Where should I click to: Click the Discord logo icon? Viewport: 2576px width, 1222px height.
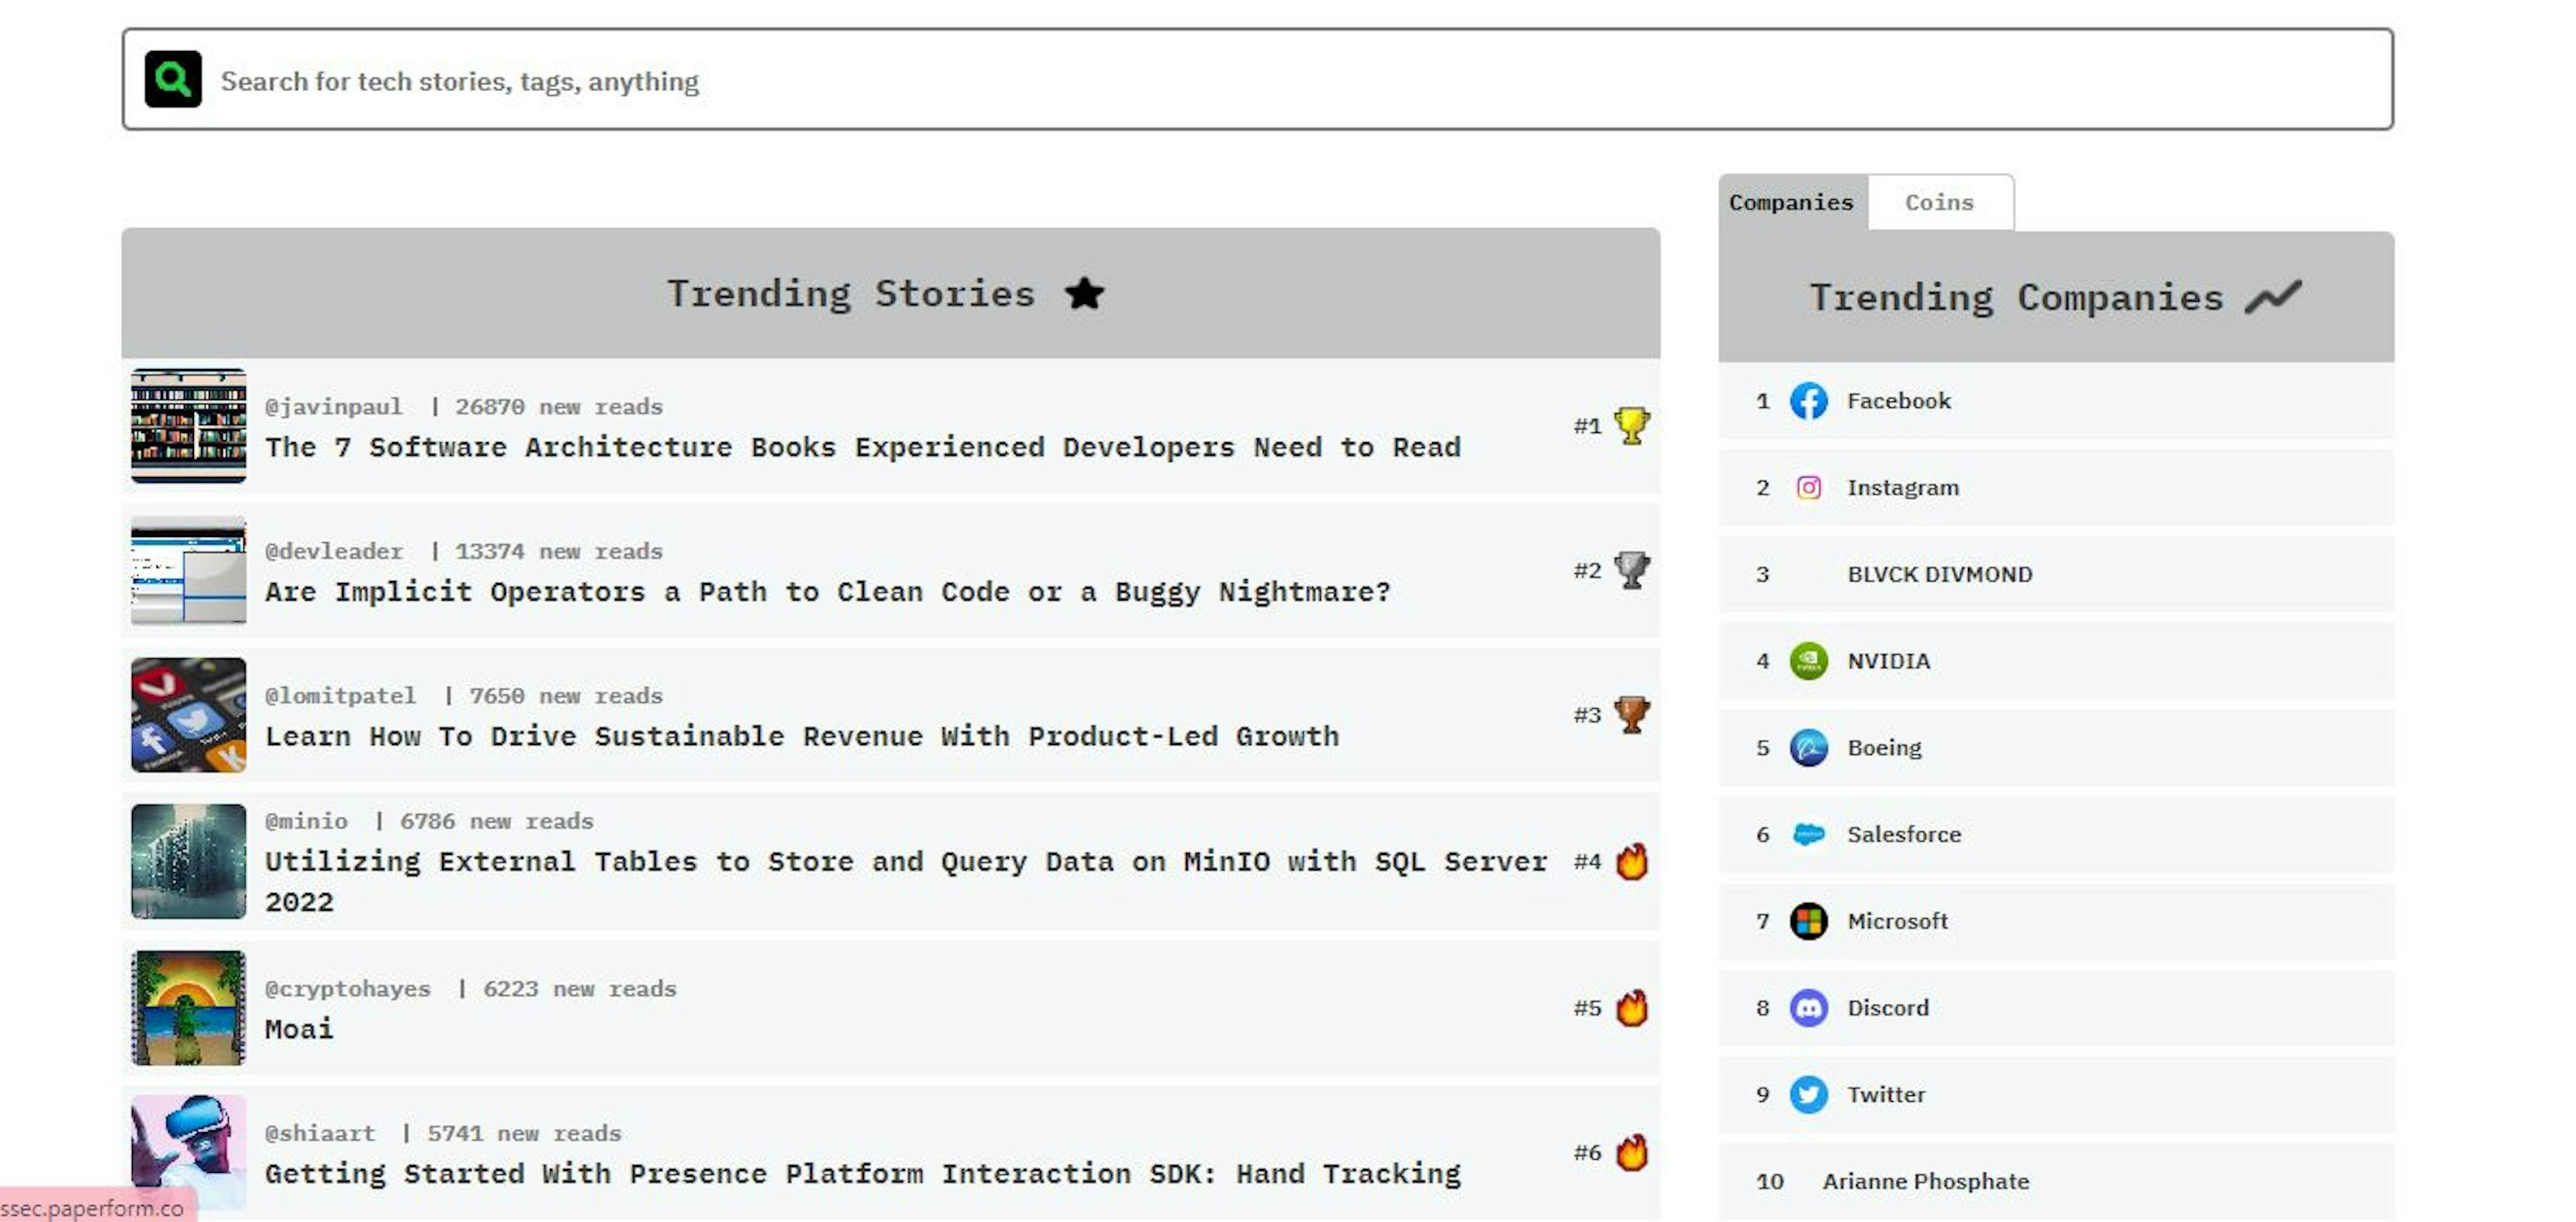(1807, 1007)
